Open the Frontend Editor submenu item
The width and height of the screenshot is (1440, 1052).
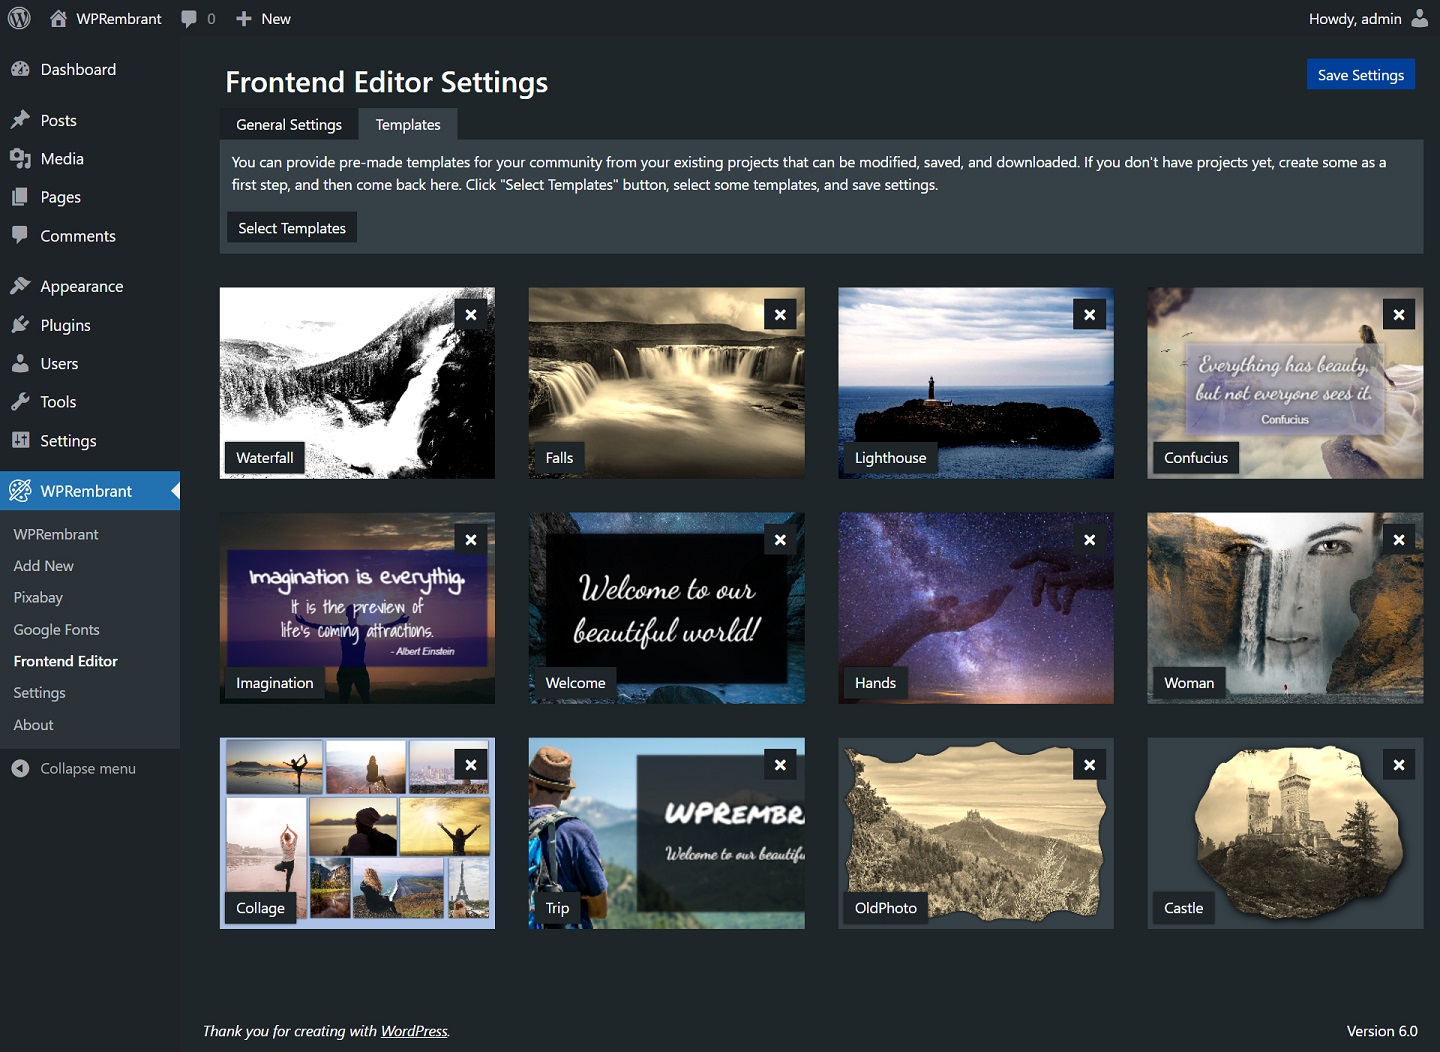tap(66, 661)
